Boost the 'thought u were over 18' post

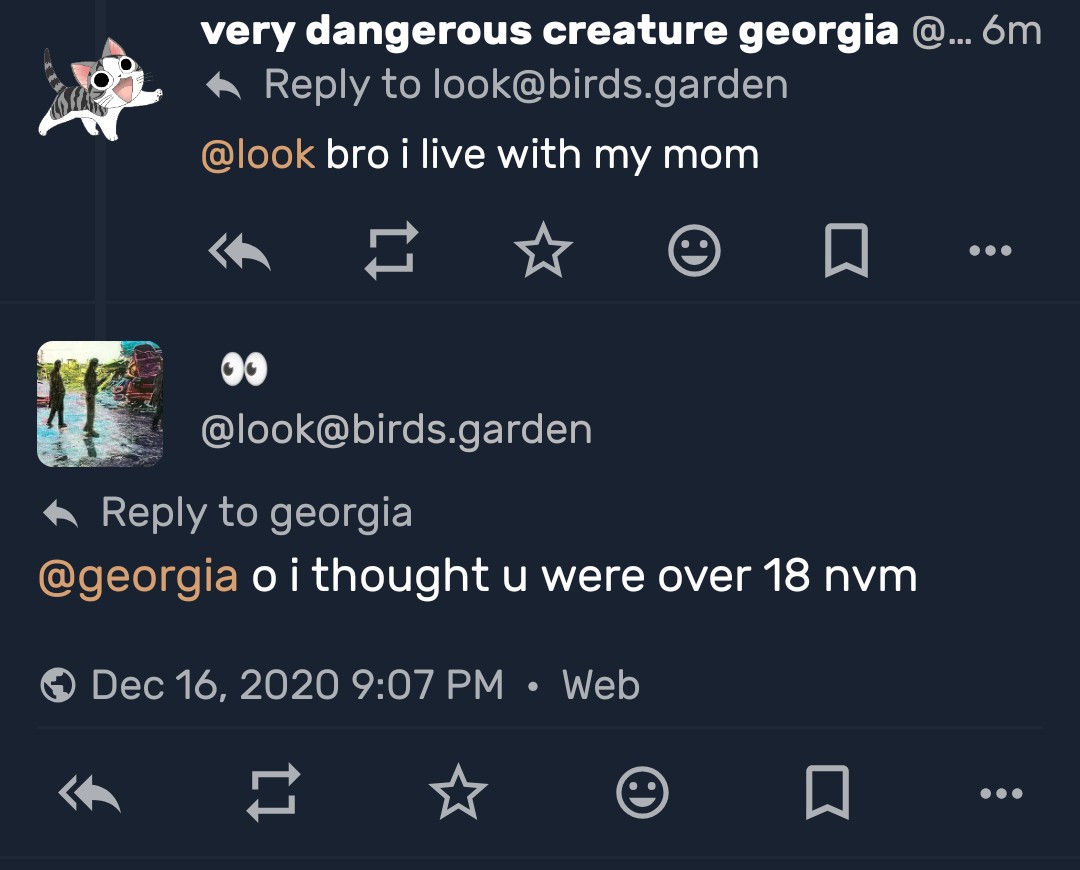[x=274, y=794]
